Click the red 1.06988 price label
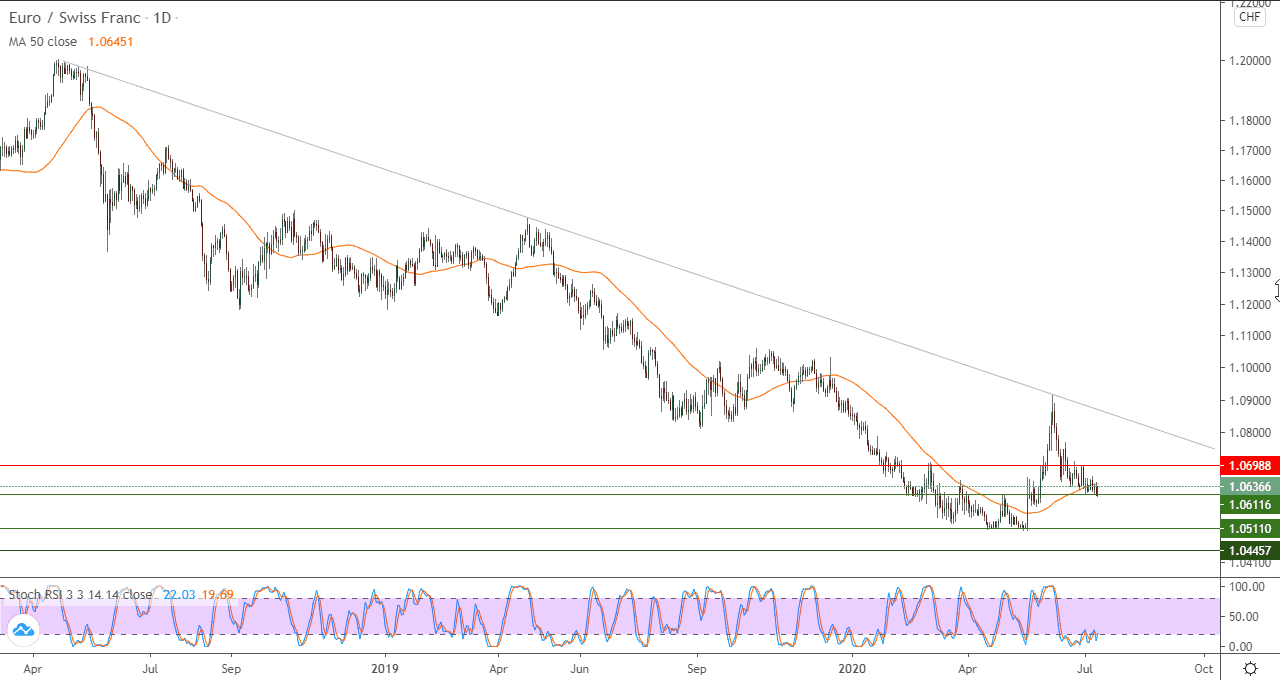This screenshot has height=680, width=1280. point(1249,466)
